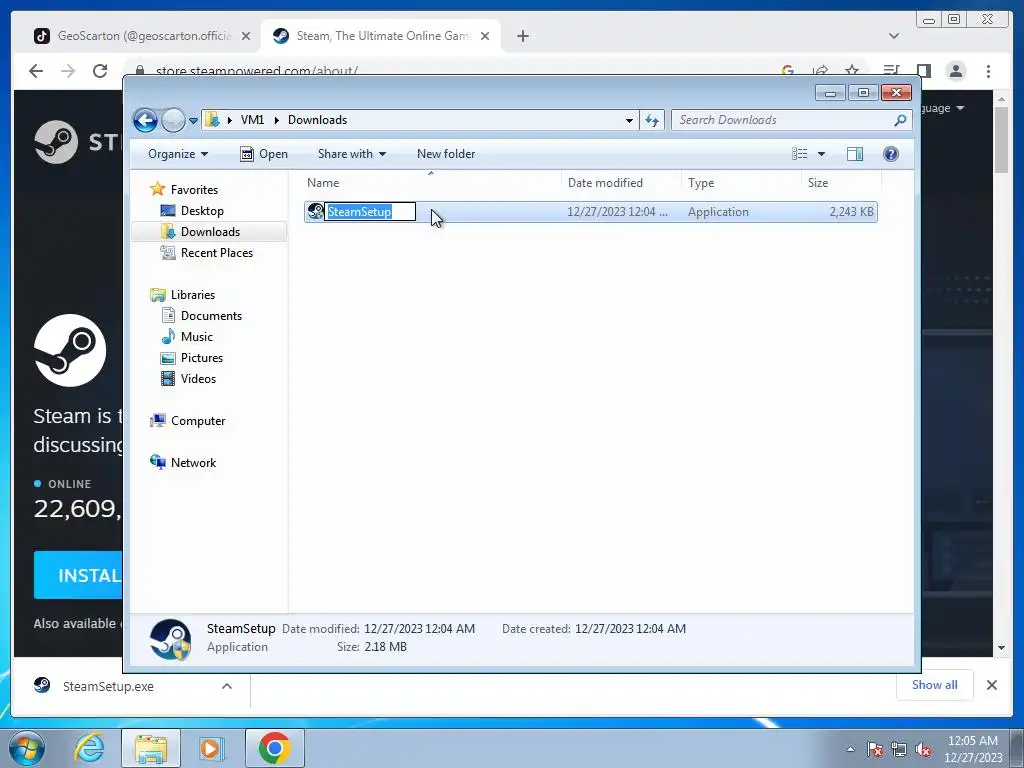This screenshot has height=768, width=1024.
Task: Create a New folder
Action: [446, 154]
